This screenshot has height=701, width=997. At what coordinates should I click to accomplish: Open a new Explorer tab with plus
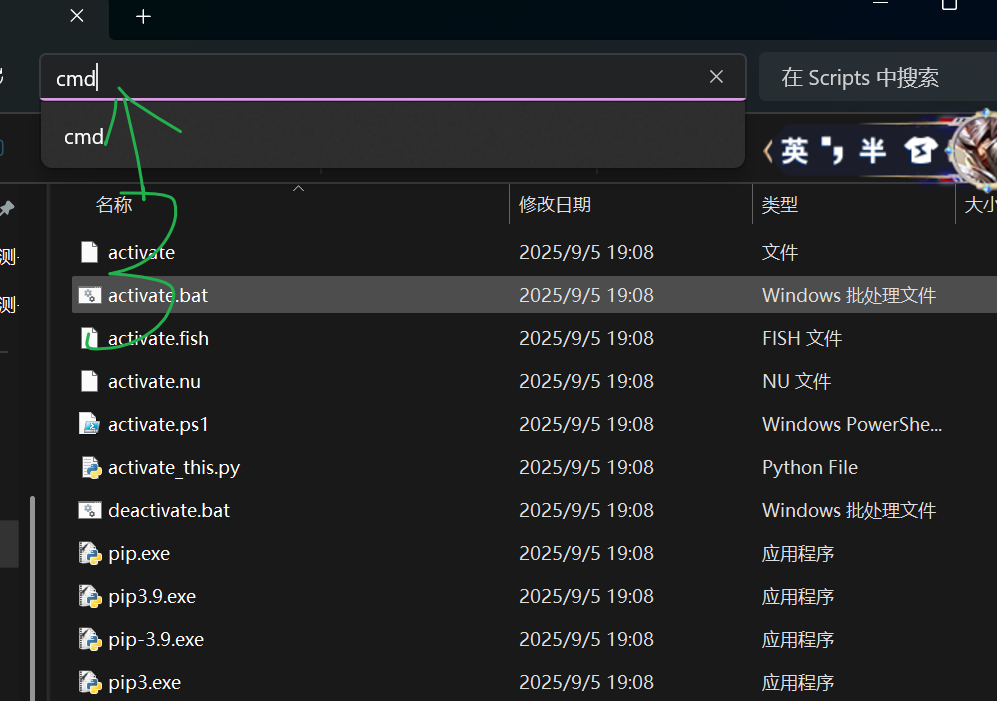click(144, 17)
